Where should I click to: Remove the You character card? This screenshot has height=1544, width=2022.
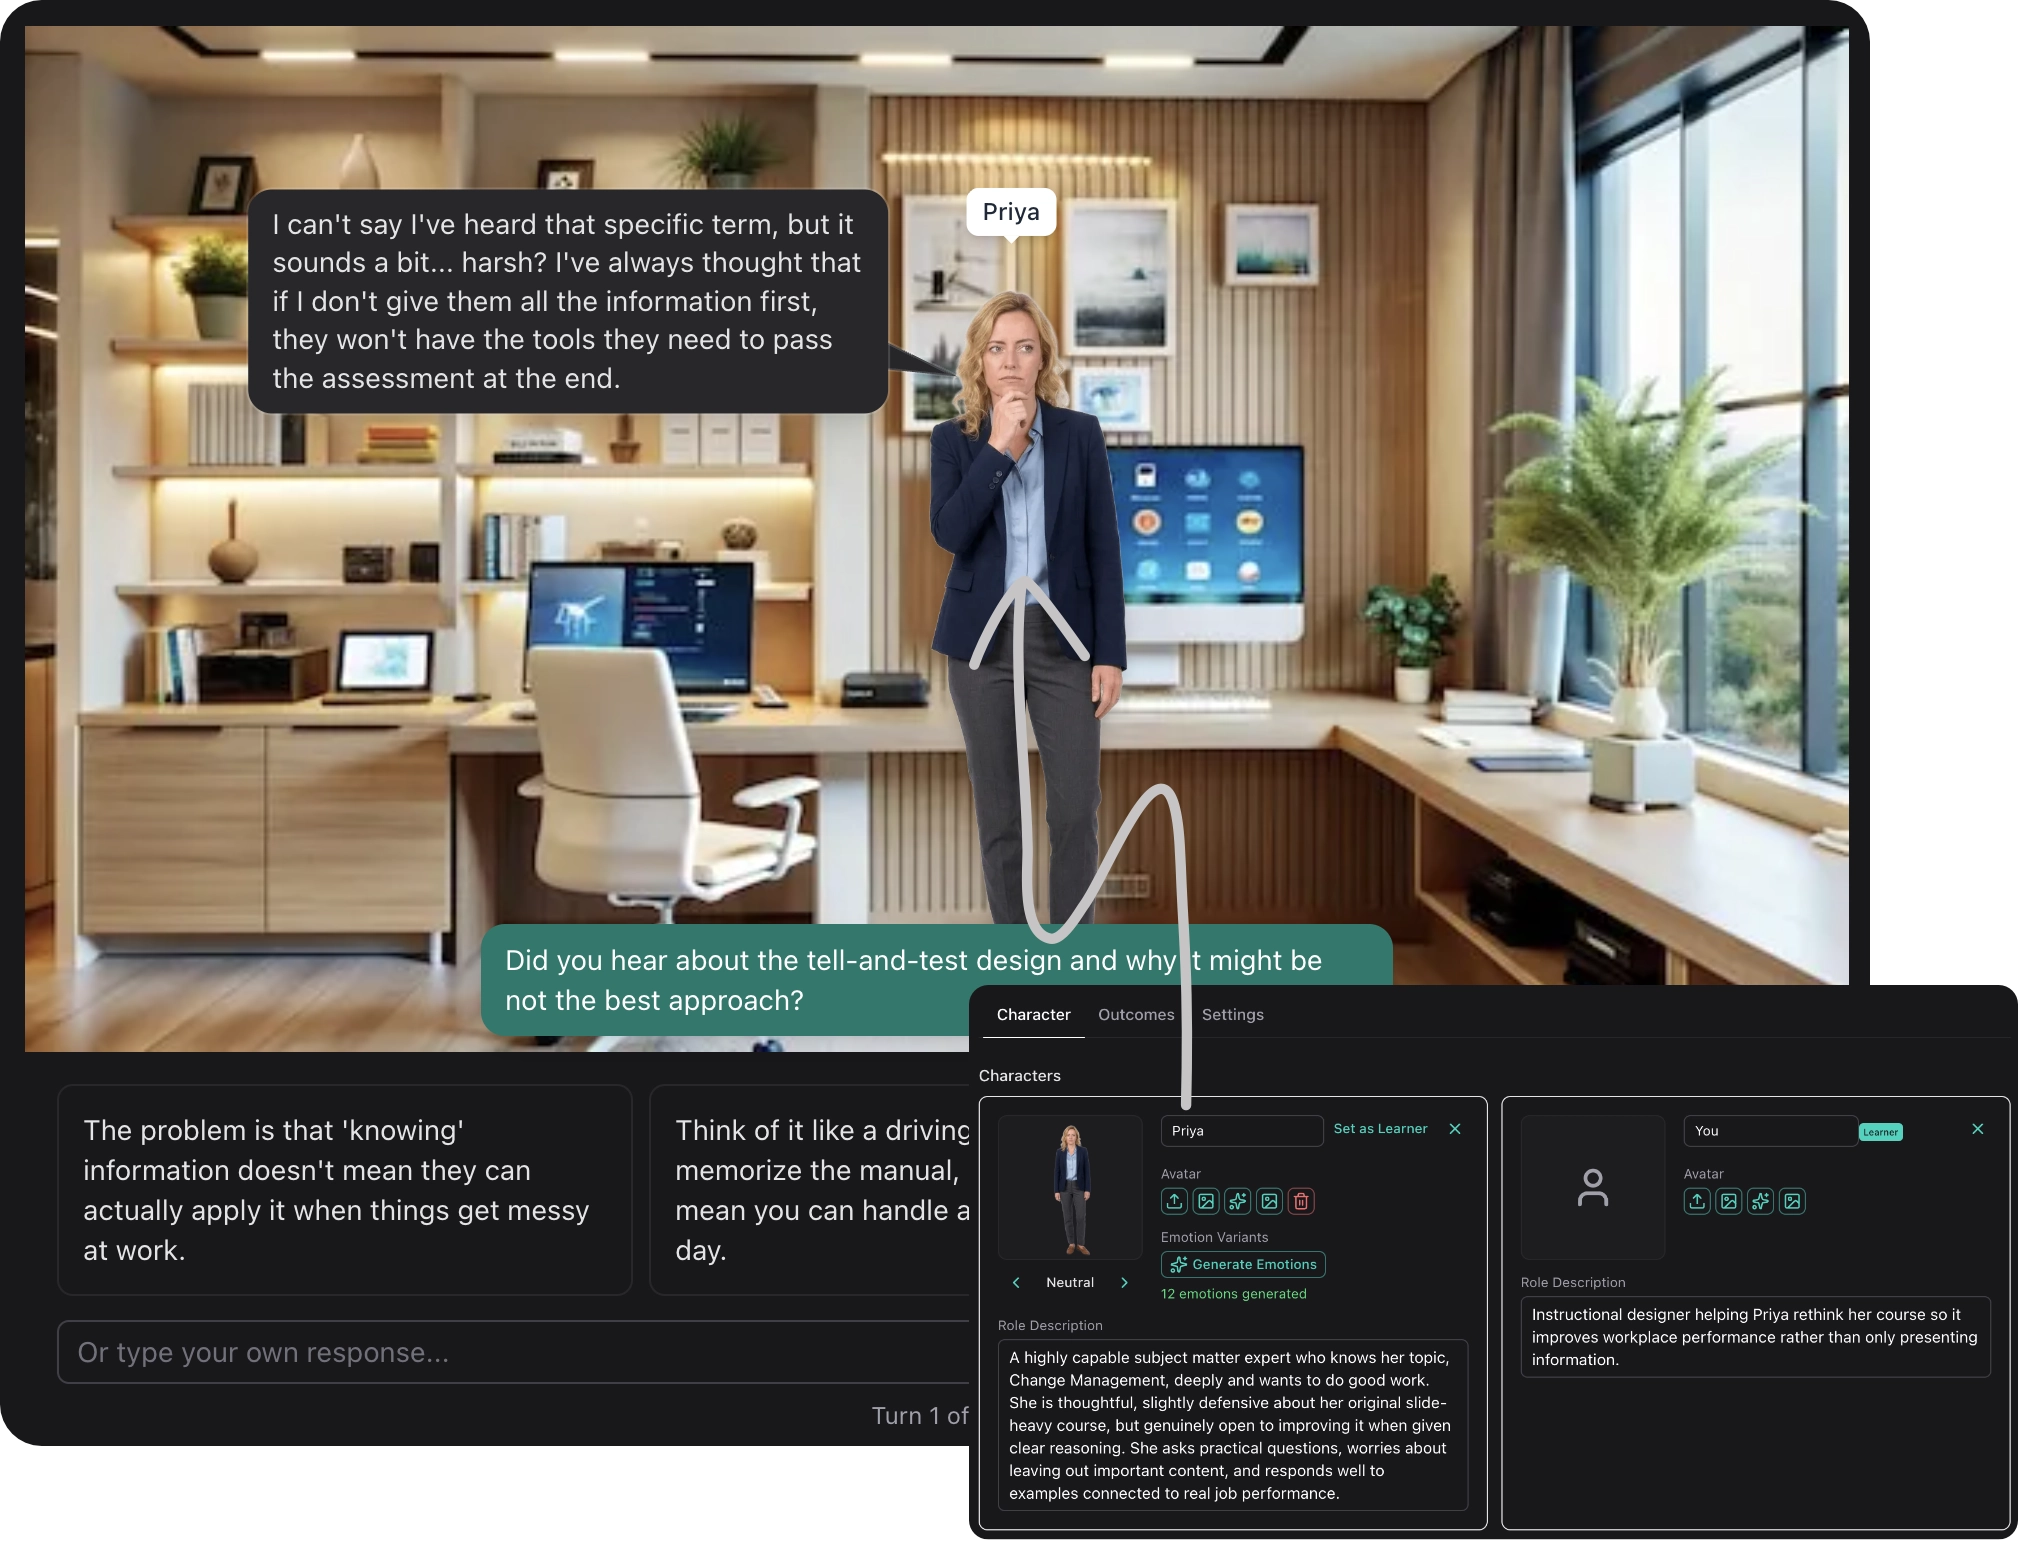point(1977,1129)
